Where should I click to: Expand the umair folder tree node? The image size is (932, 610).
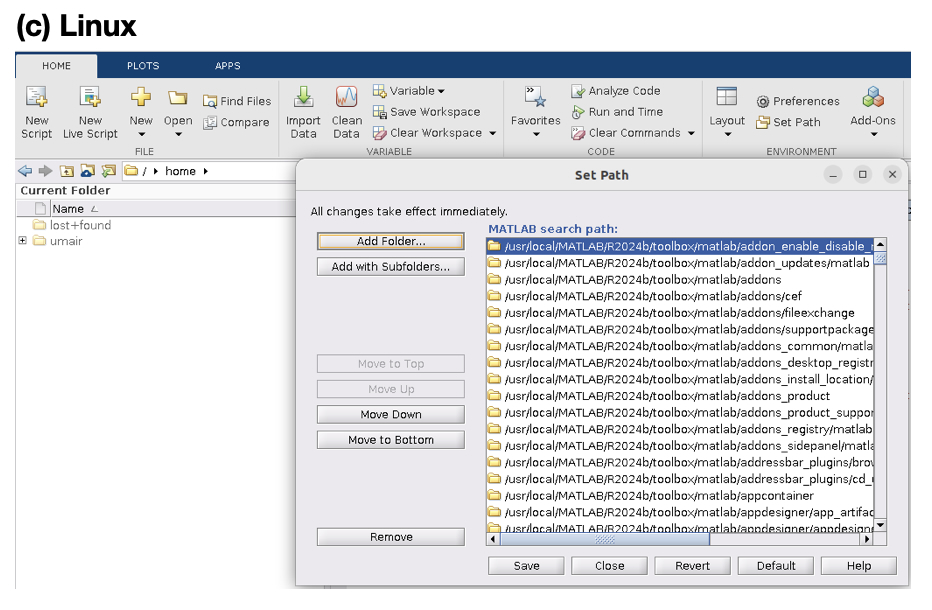[x=23, y=241]
